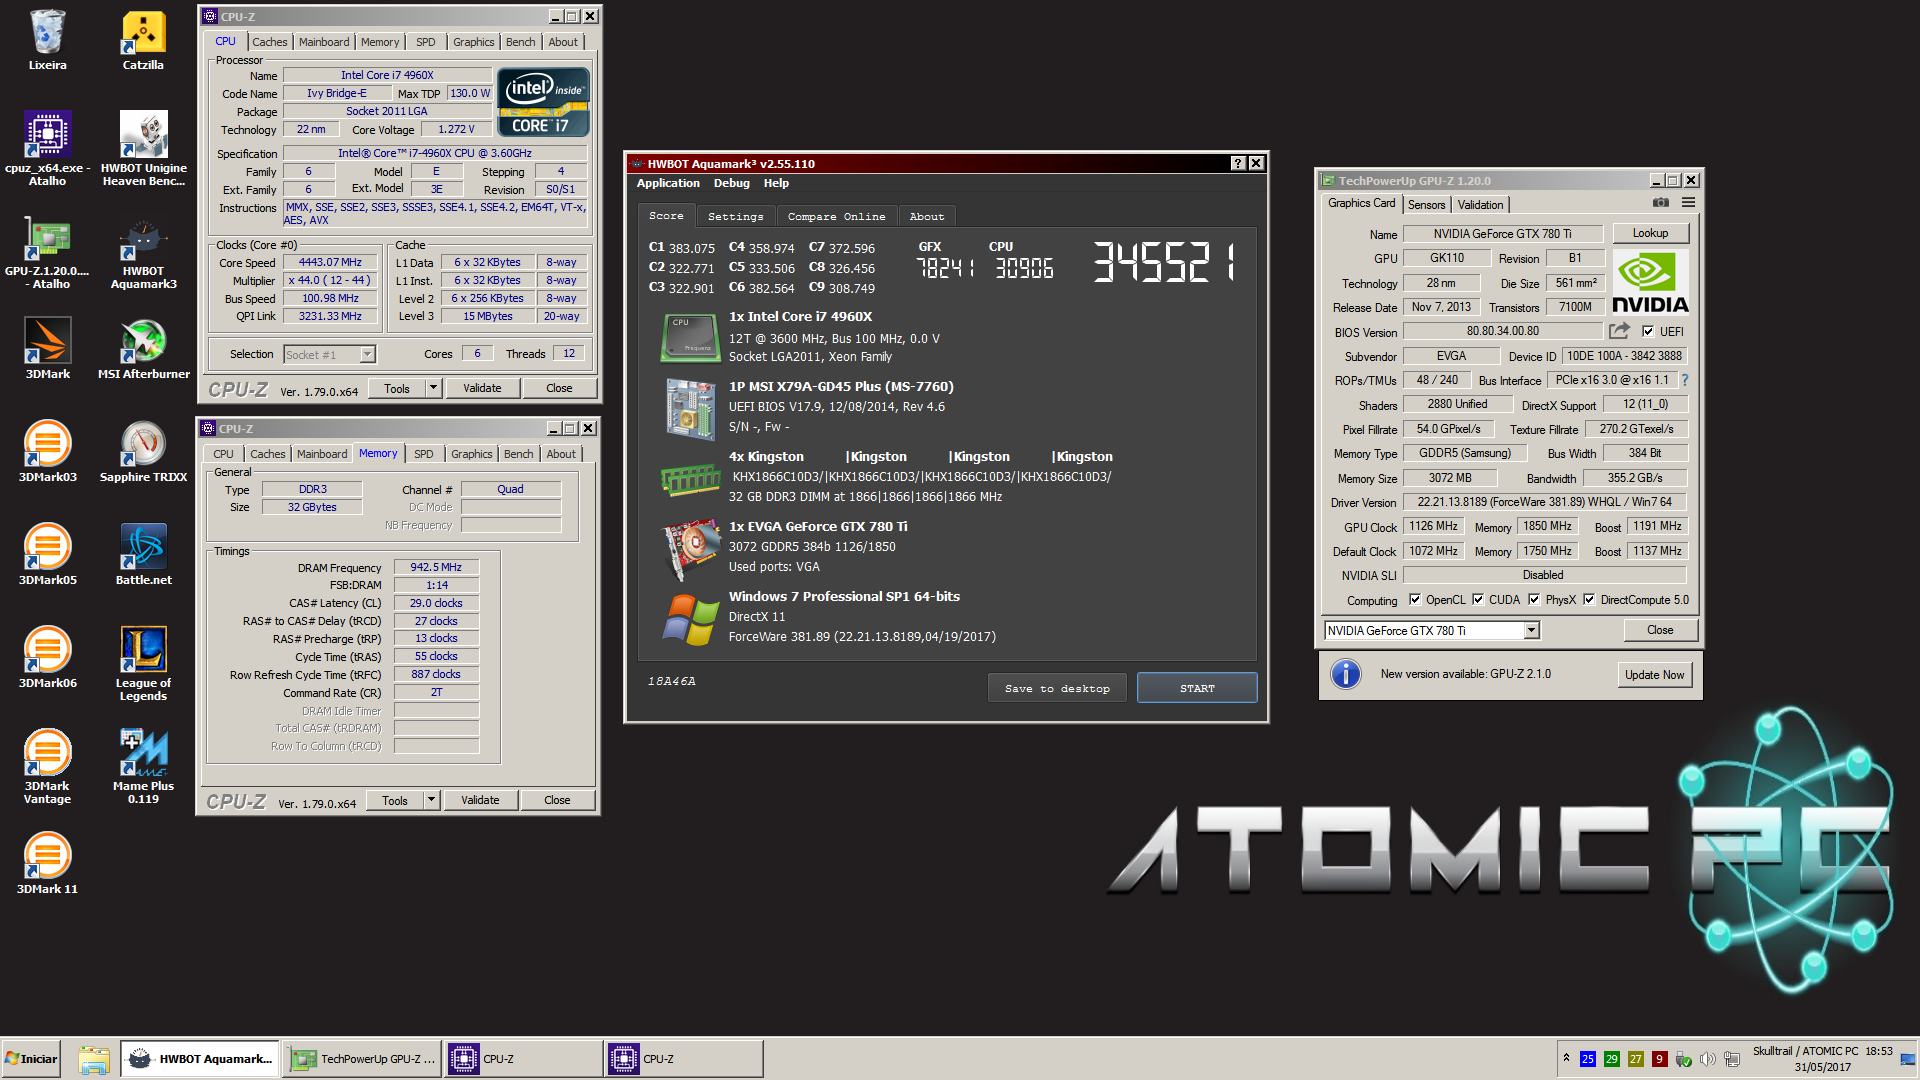Launch 3DMark 11 from the desktop
The width and height of the screenshot is (1920, 1080).
pos(47,863)
